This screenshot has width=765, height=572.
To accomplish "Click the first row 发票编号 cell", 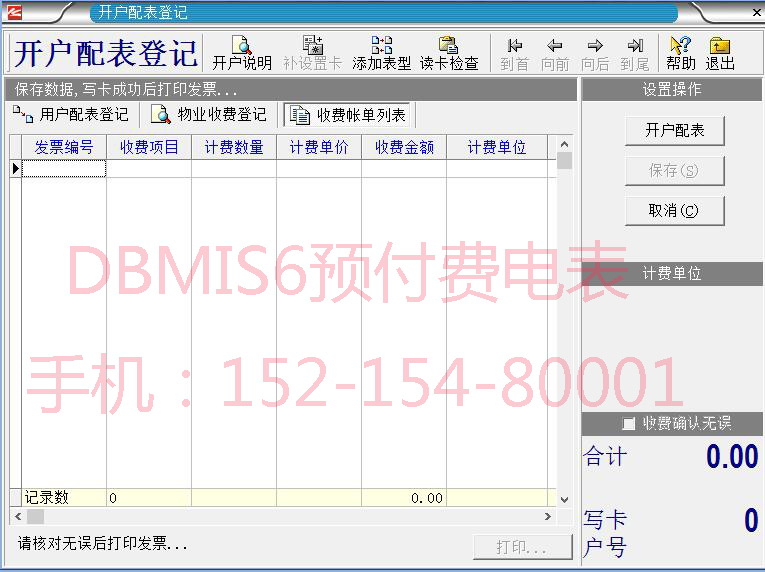I will (x=64, y=169).
